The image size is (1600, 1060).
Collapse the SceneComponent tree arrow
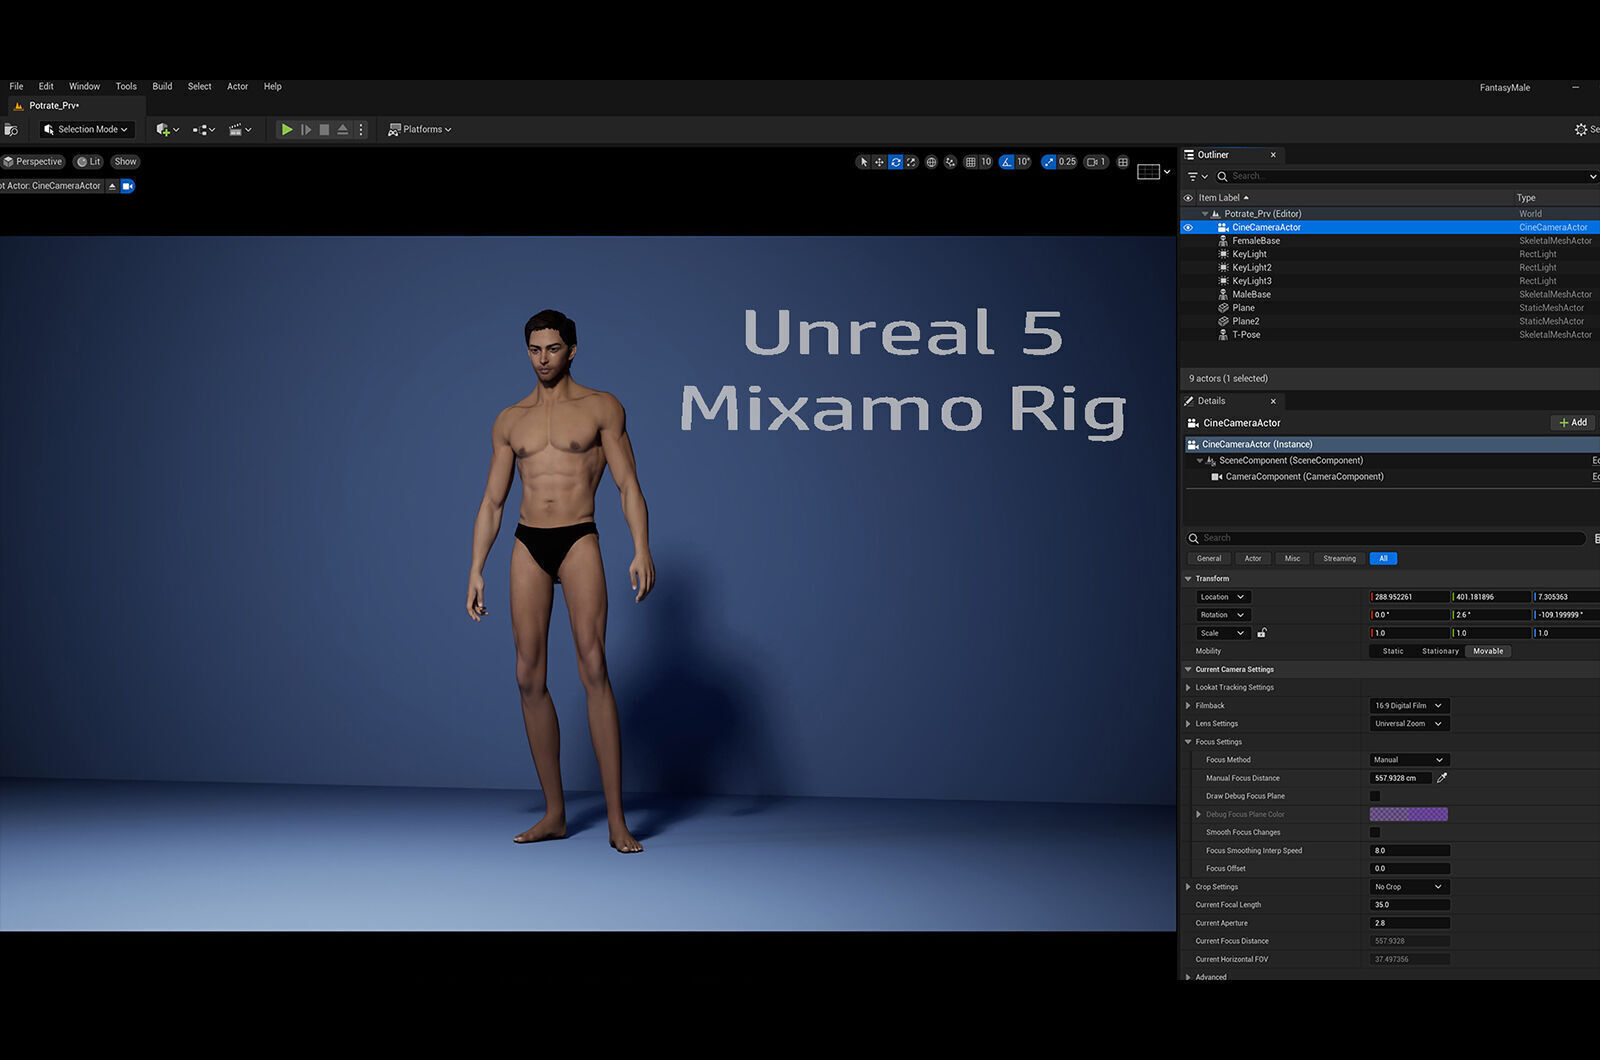pos(1200,461)
